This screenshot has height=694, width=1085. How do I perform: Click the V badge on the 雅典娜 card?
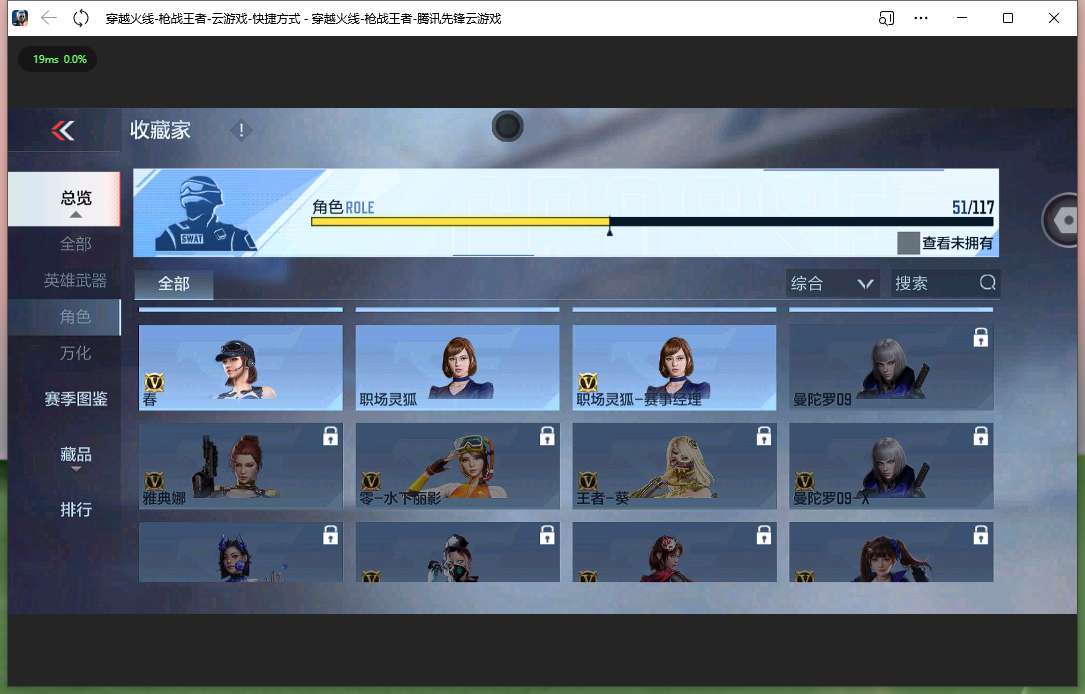[x=154, y=481]
